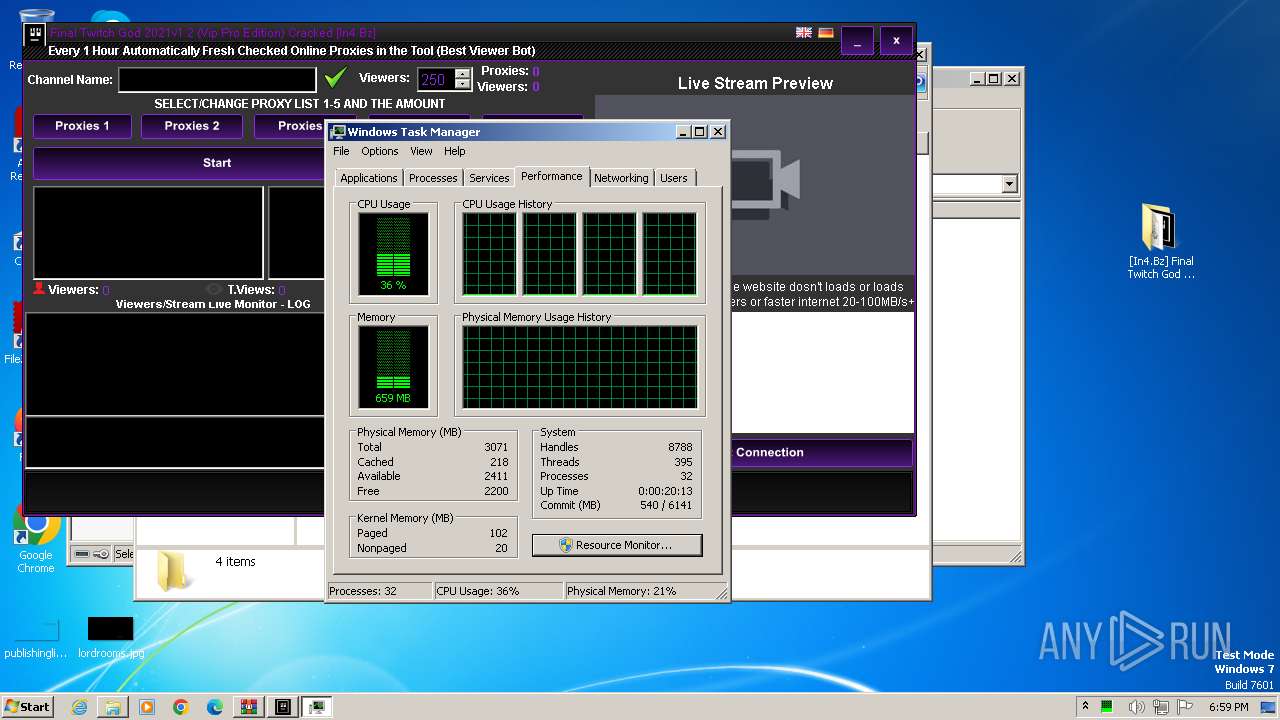This screenshot has height=720, width=1280.
Task: Click the Resource Monitor button
Action: (x=617, y=545)
